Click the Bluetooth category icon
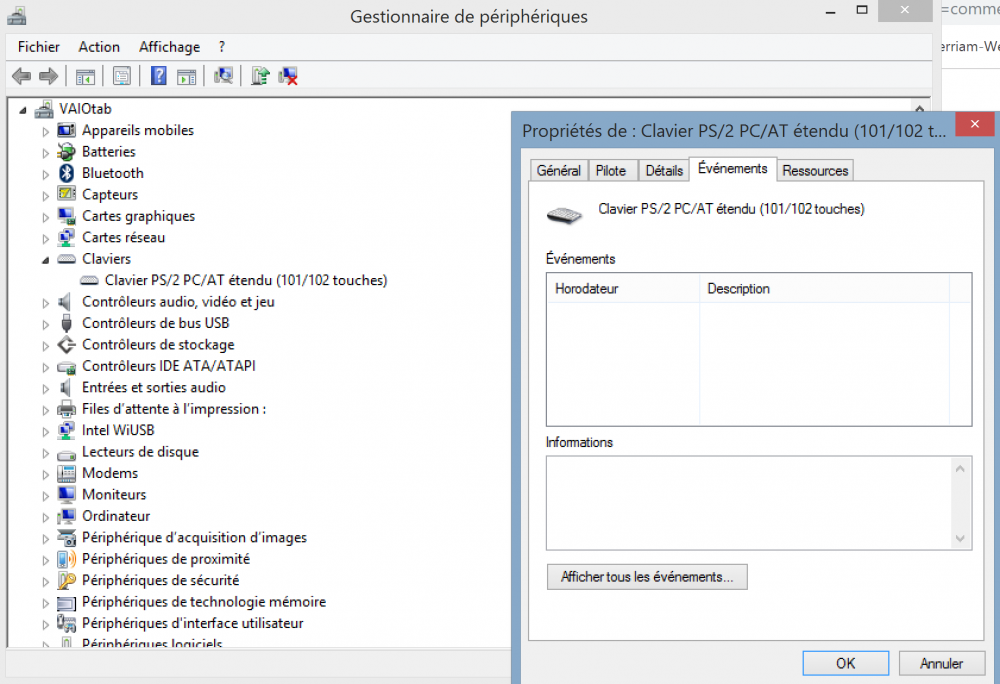 click(66, 173)
